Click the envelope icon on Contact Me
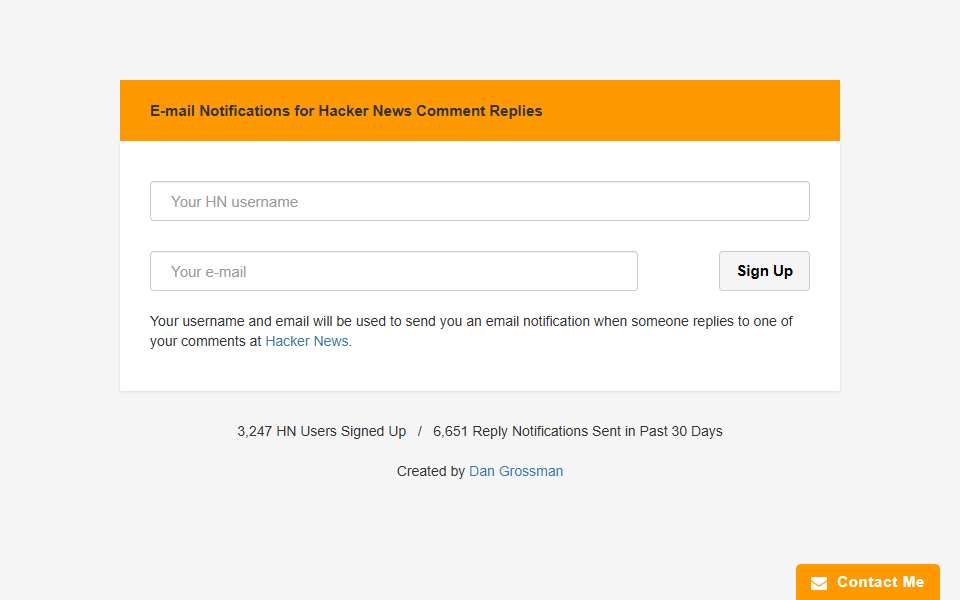The height and width of the screenshot is (600, 960). click(819, 583)
